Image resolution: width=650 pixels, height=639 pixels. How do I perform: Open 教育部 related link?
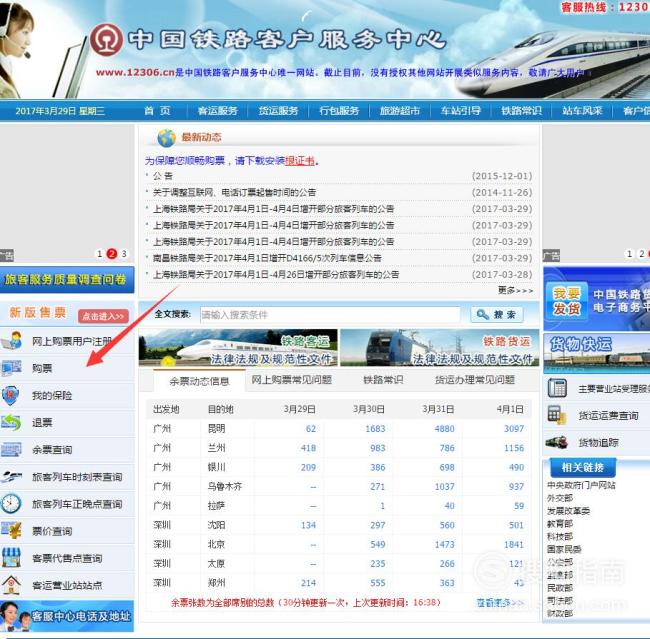click(560, 523)
